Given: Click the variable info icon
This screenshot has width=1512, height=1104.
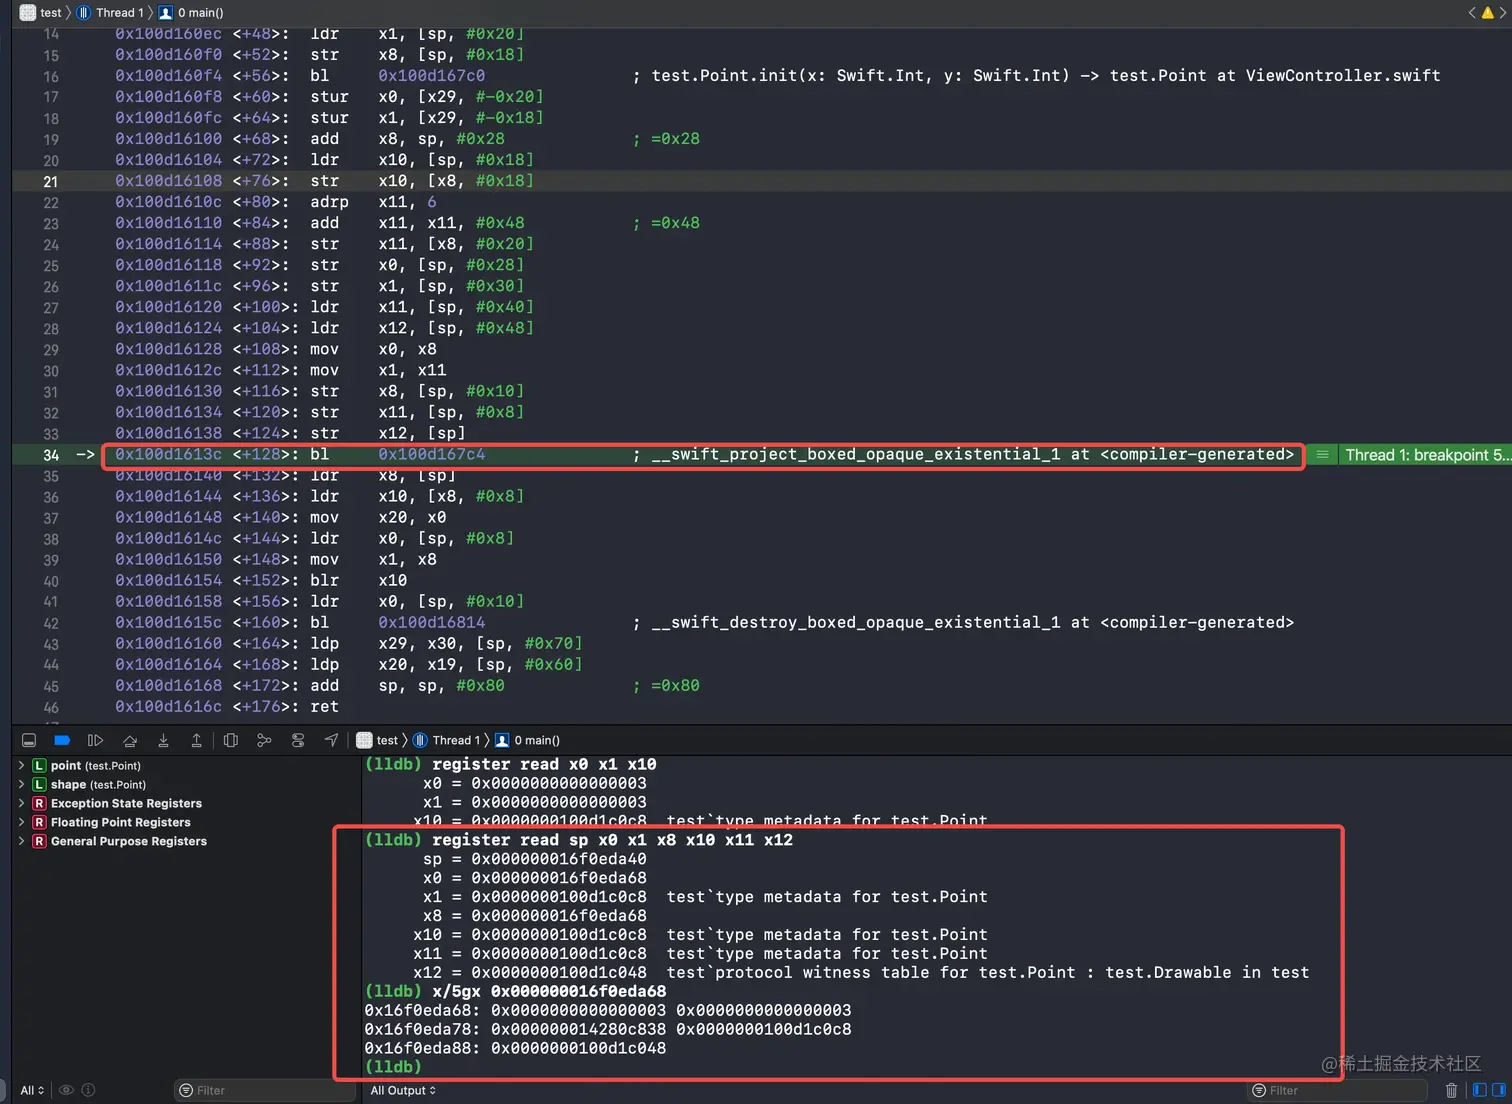Looking at the screenshot, I should pos(88,1090).
